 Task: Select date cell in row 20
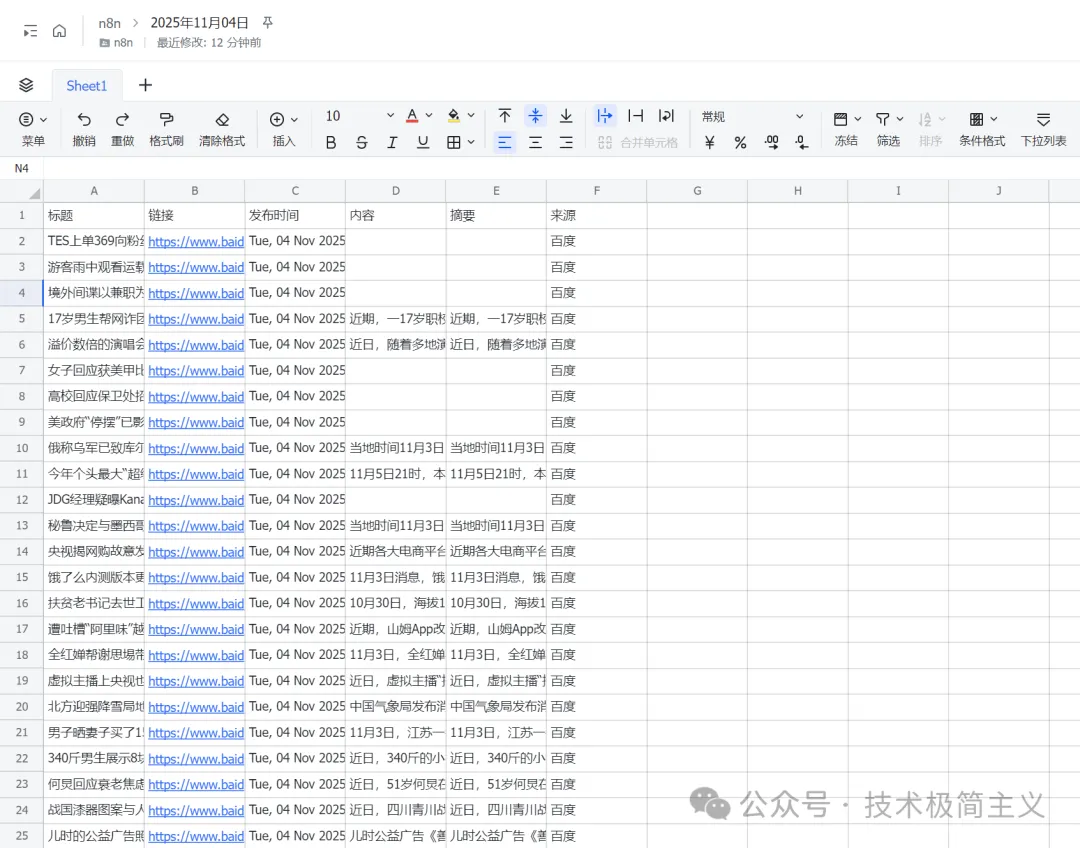pyautogui.click(x=295, y=707)
